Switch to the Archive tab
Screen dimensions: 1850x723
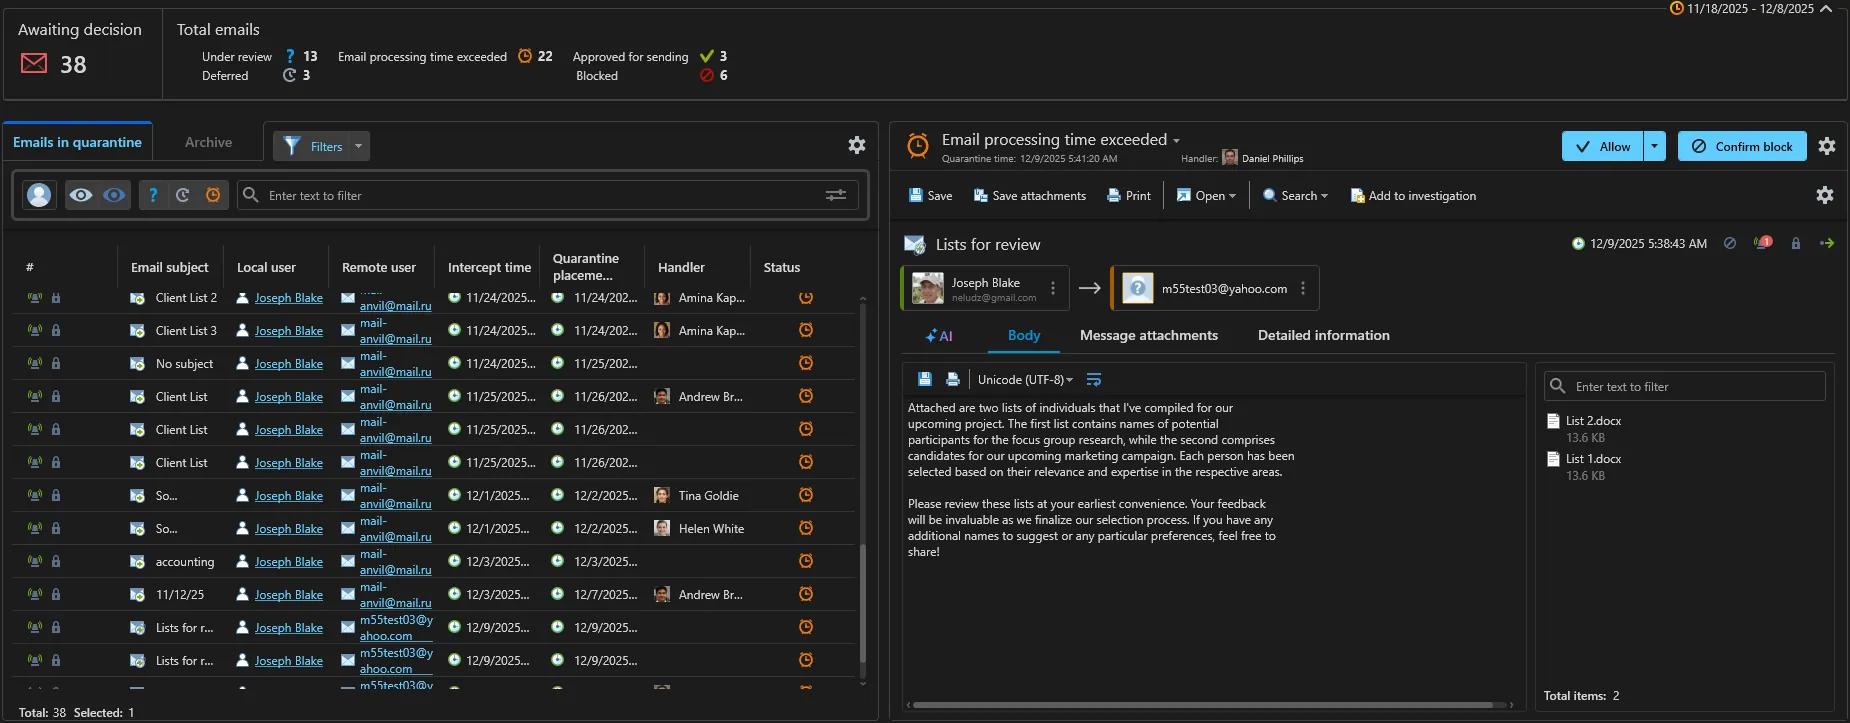click(208, 142)
